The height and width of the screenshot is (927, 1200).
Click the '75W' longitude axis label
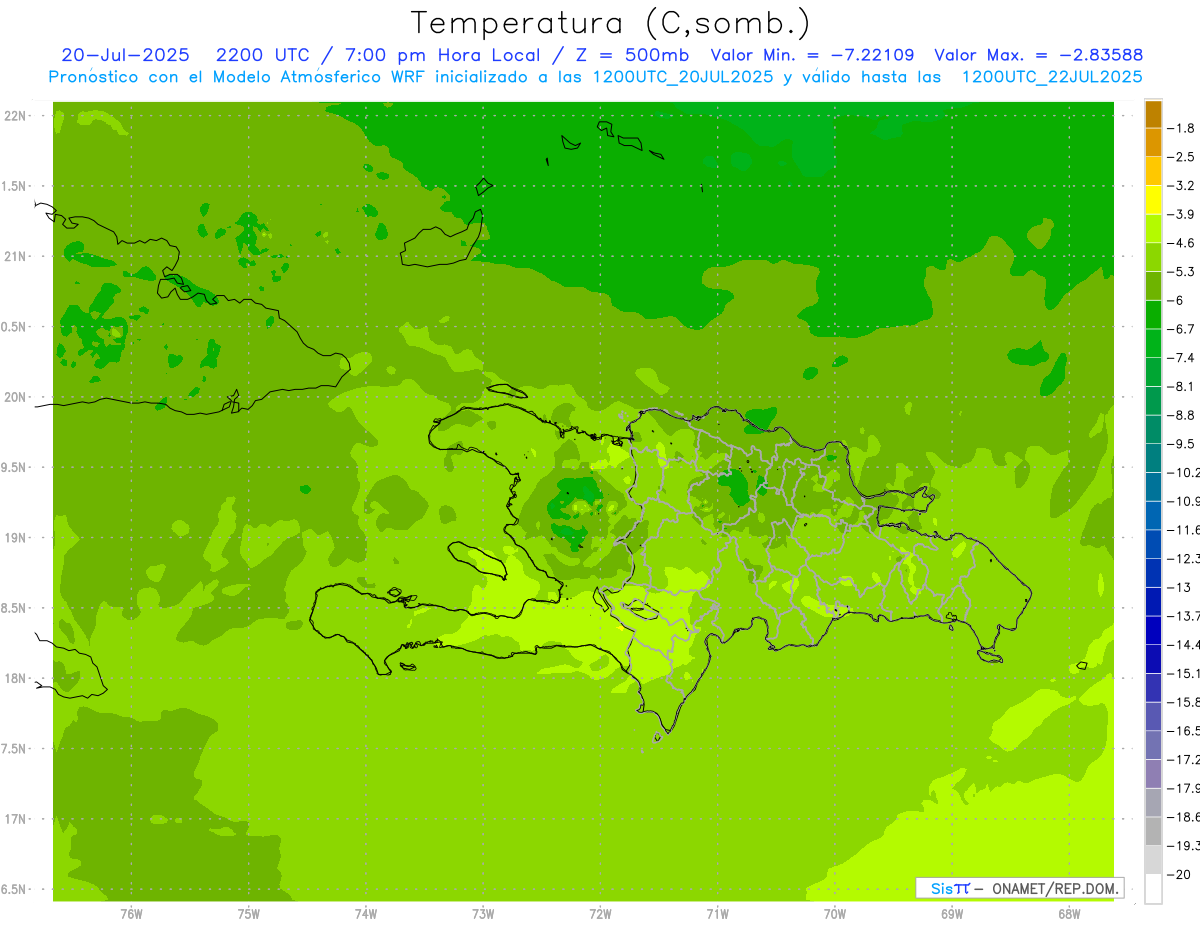249,915
